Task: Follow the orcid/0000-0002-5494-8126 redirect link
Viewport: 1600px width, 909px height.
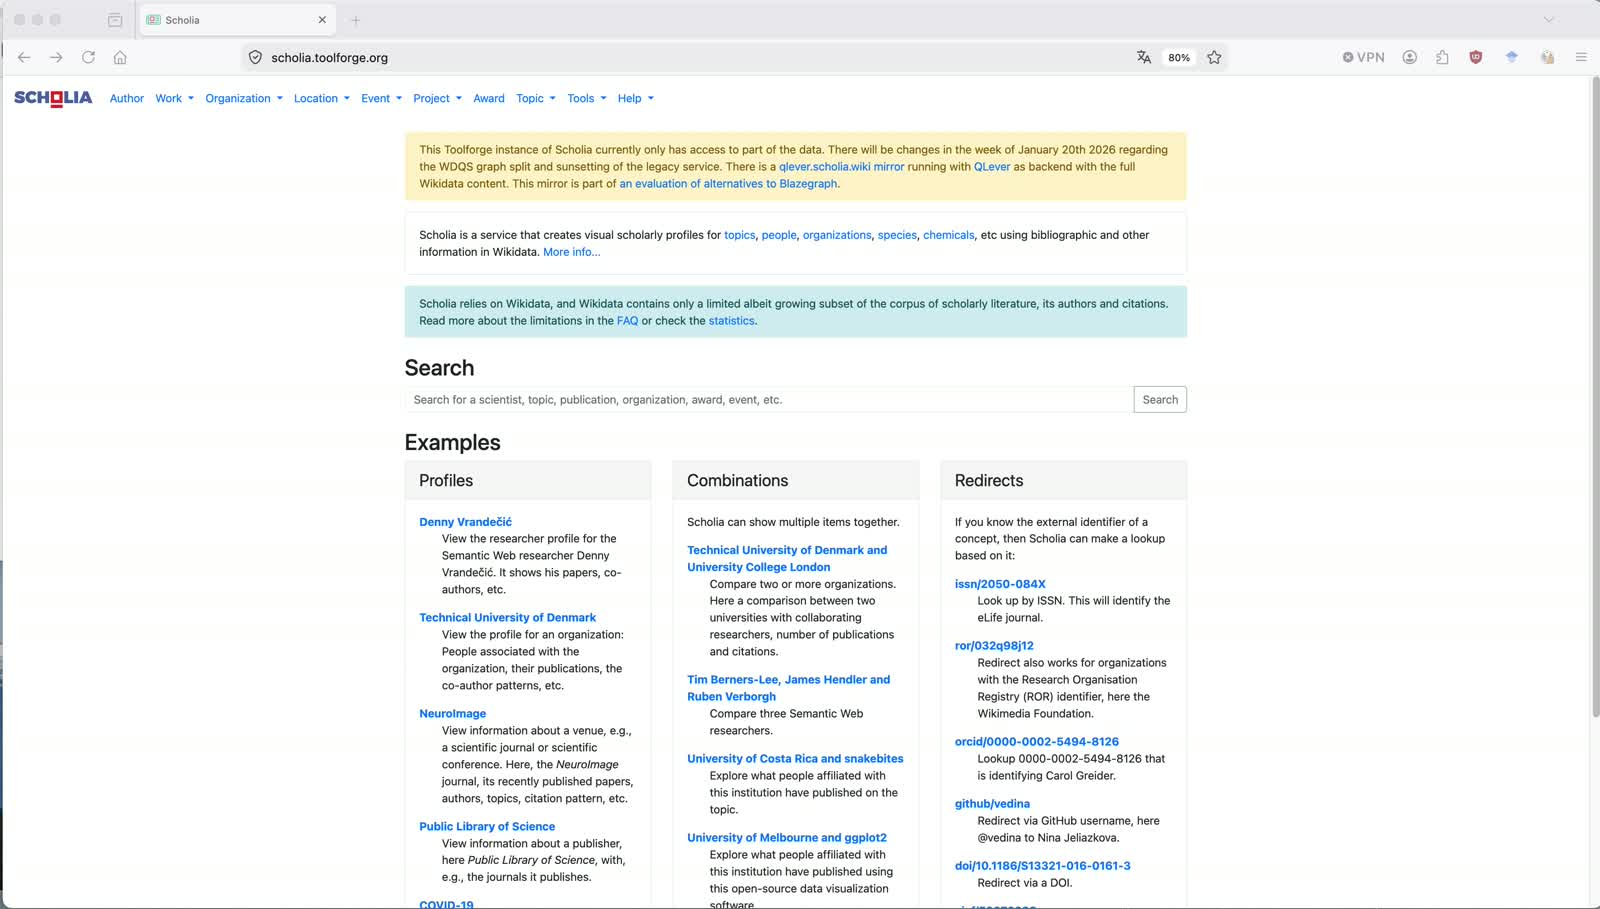Action: [1037, 742]
